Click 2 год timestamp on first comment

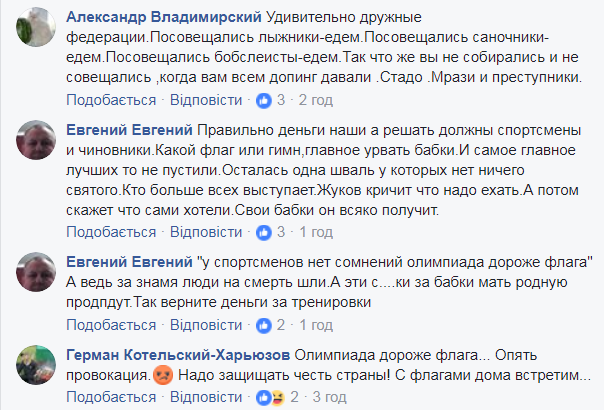pos(316,100)
